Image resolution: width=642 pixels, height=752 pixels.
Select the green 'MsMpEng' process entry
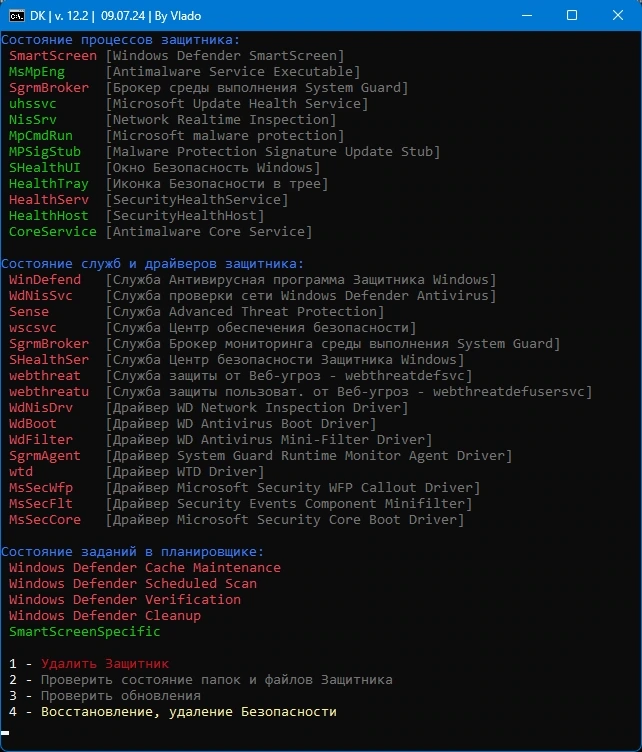(x=37, y=72)
